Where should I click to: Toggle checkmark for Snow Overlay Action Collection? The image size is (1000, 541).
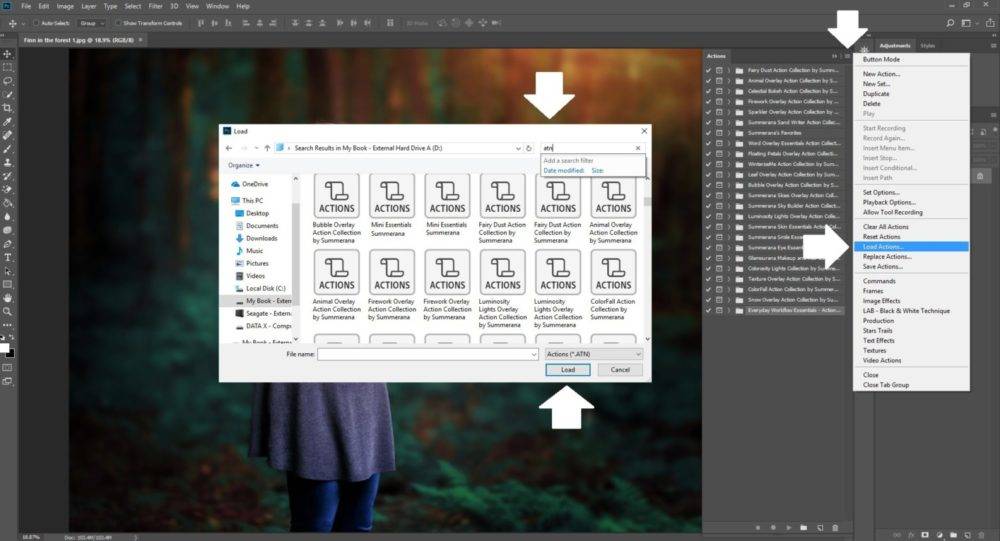[709, 300]
